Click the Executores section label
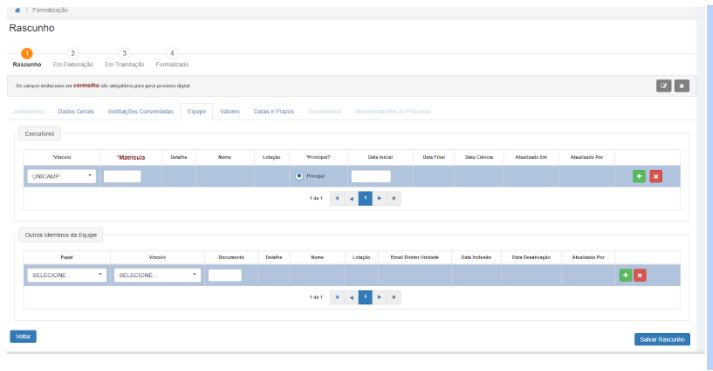The width and height of the screenshot is (713, 371). [x=40, y=134]
